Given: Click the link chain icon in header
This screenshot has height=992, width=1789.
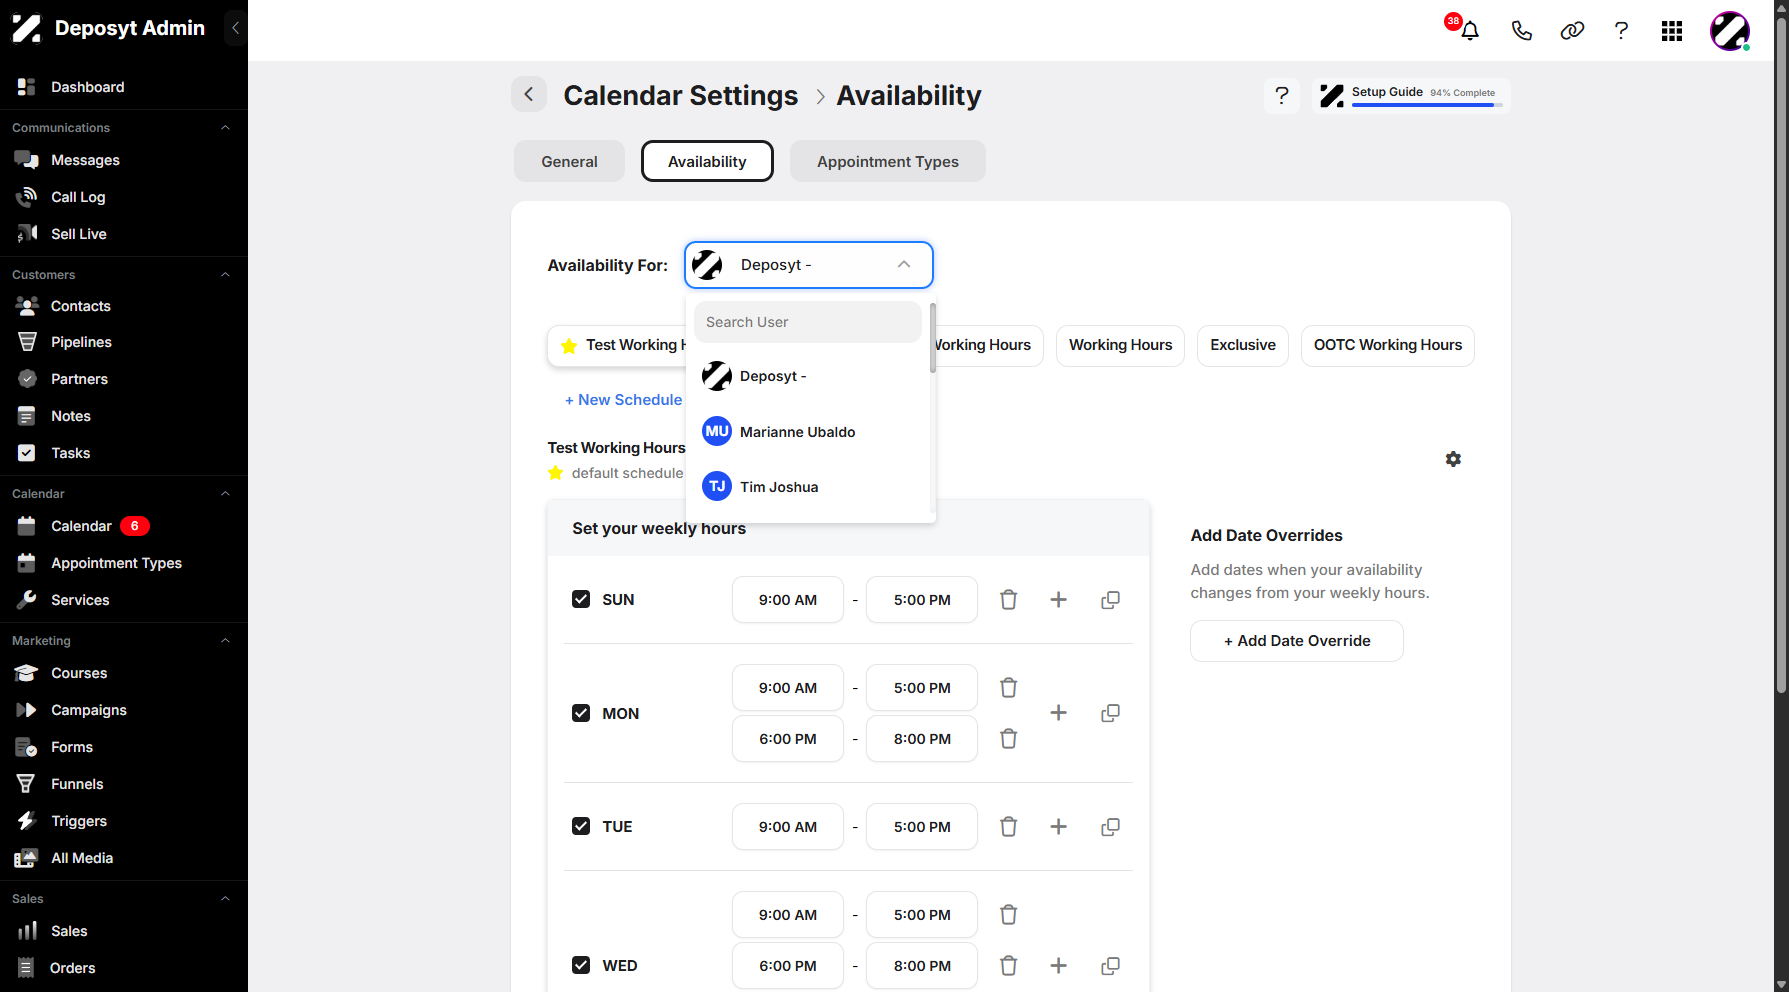Looking at the screenshot, I should (x=1572, y=31).
